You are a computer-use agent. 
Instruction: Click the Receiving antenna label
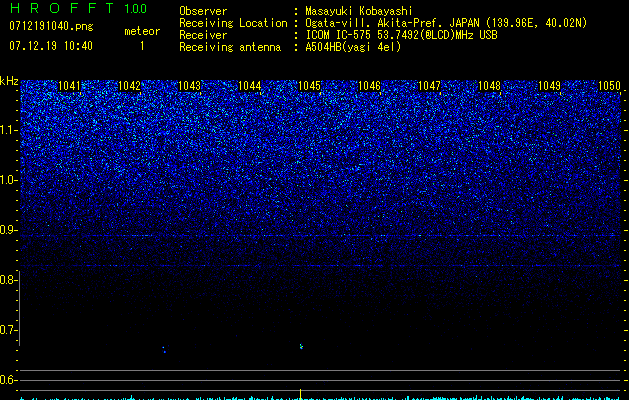[x=230, y=47]
